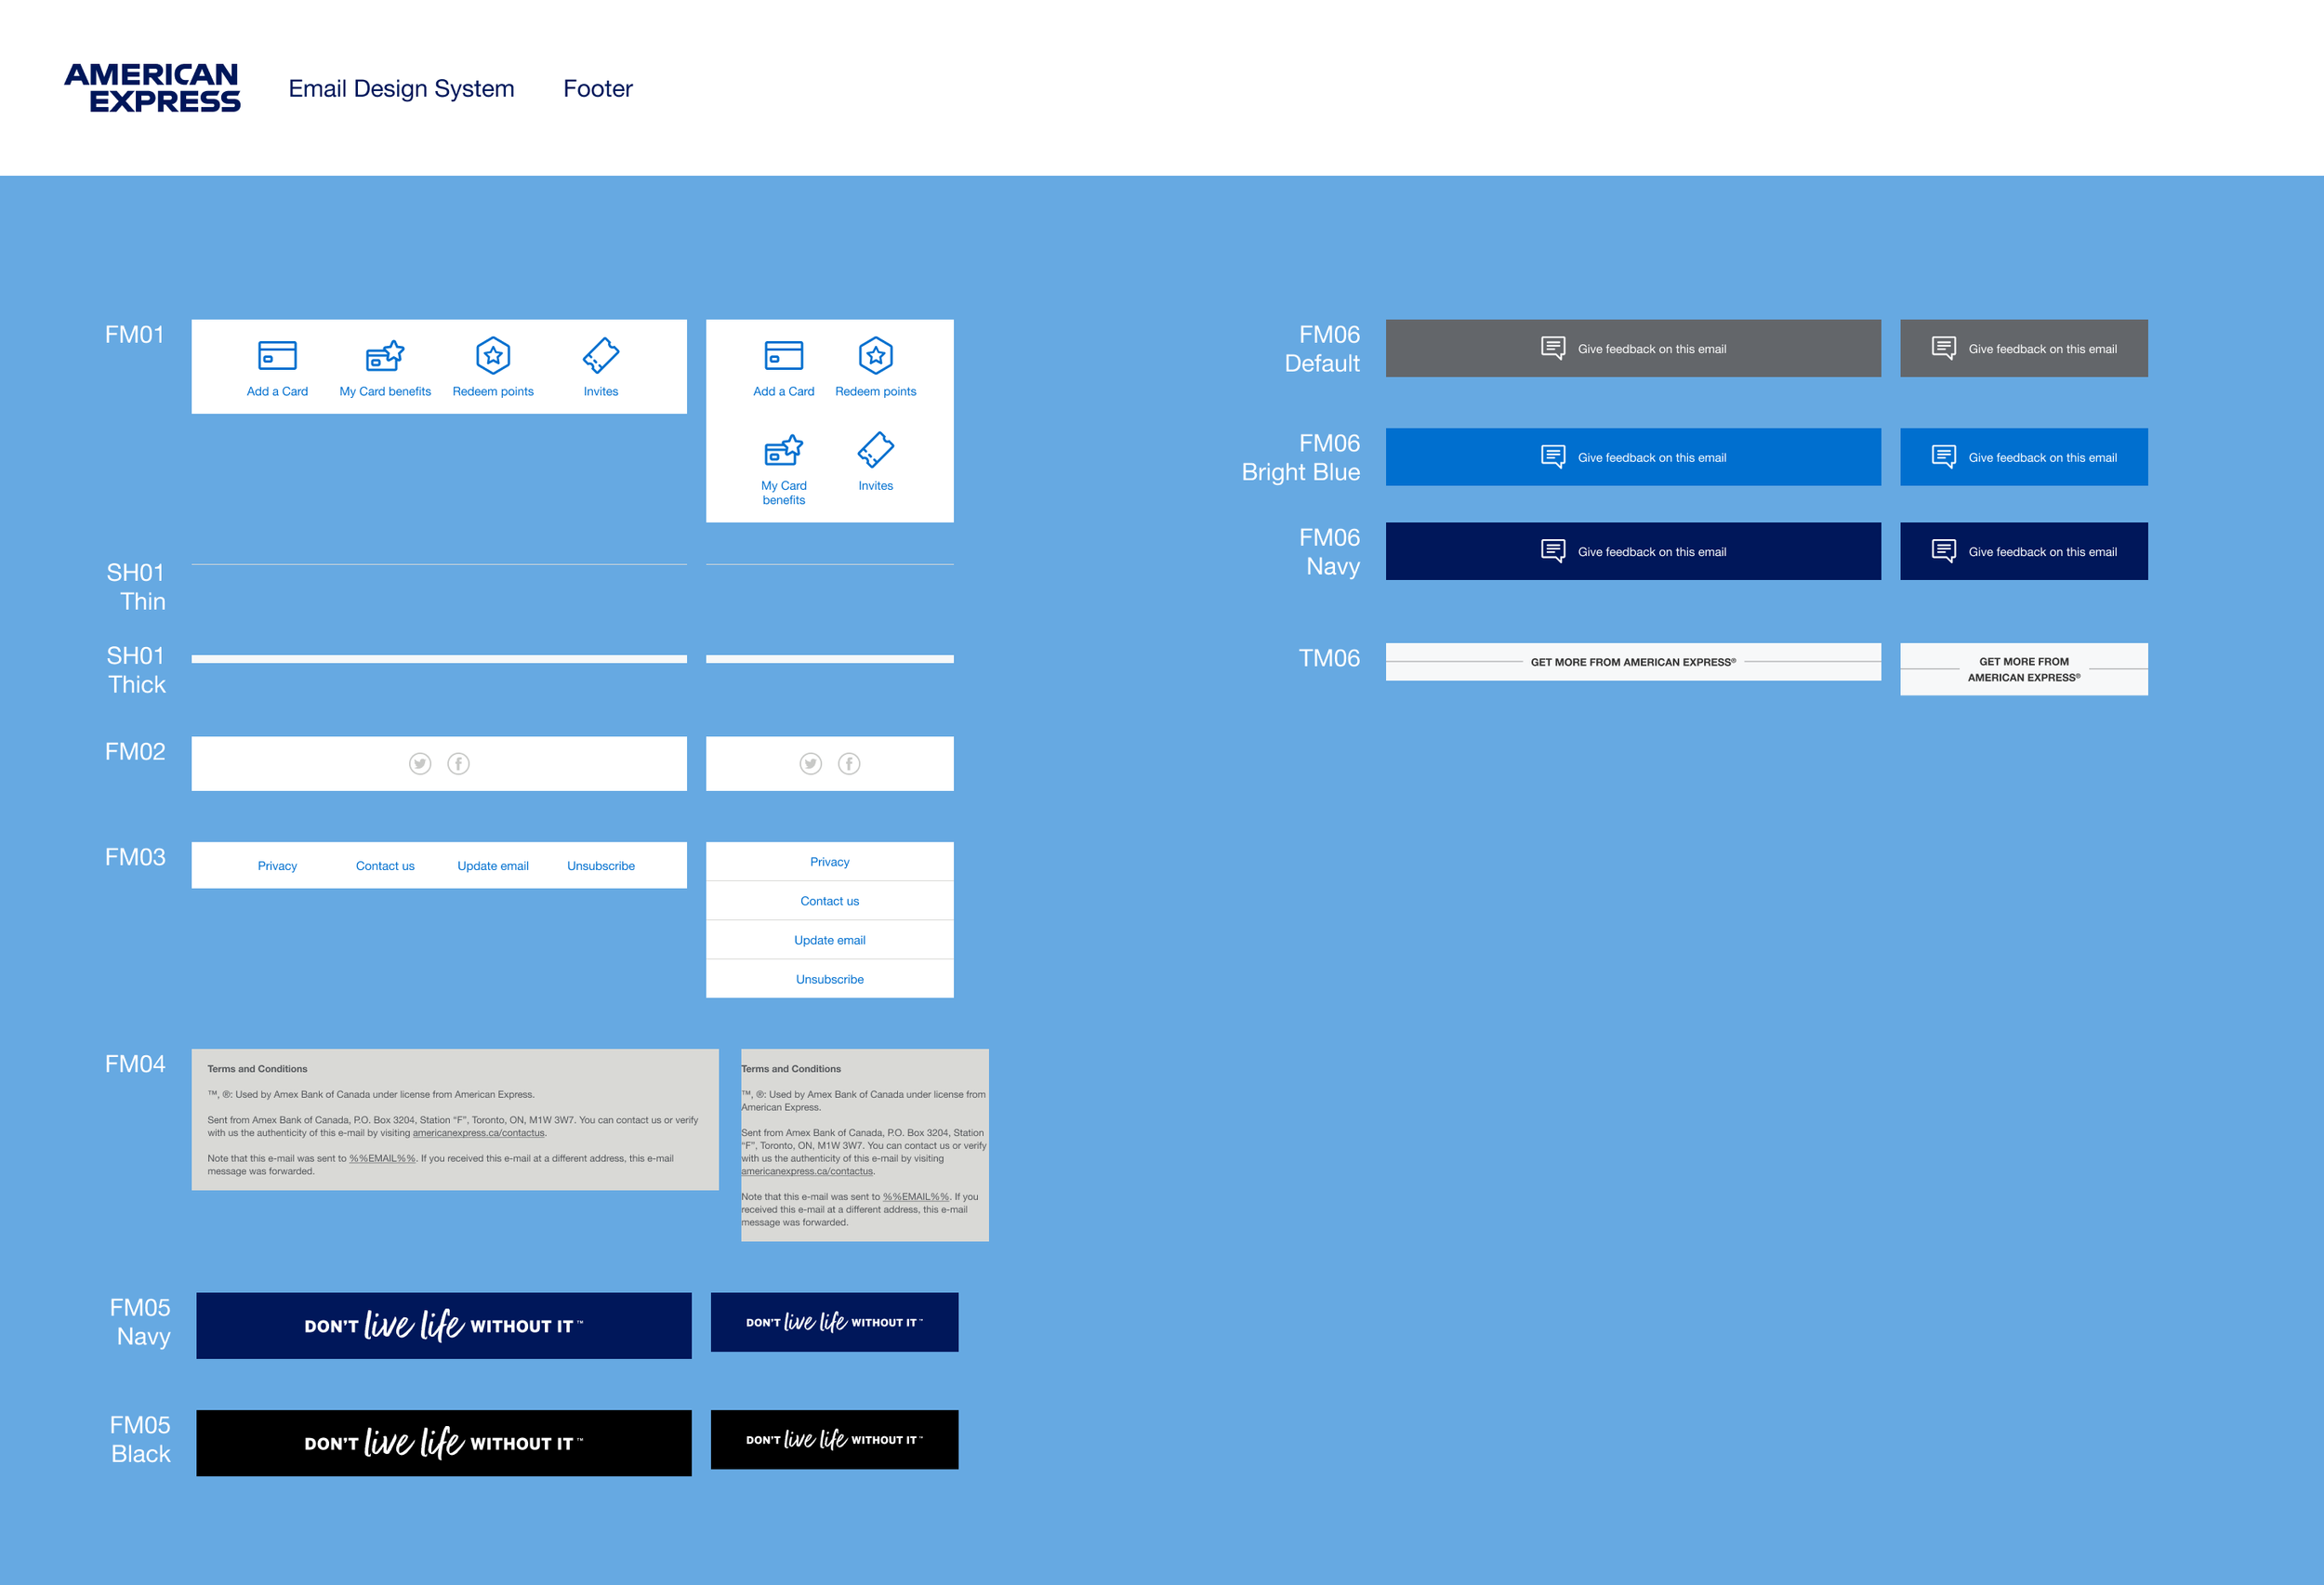Click 'Redeem points' label in wide FM01
This screenshot has height=1585, width=2324.
[493, 391]
